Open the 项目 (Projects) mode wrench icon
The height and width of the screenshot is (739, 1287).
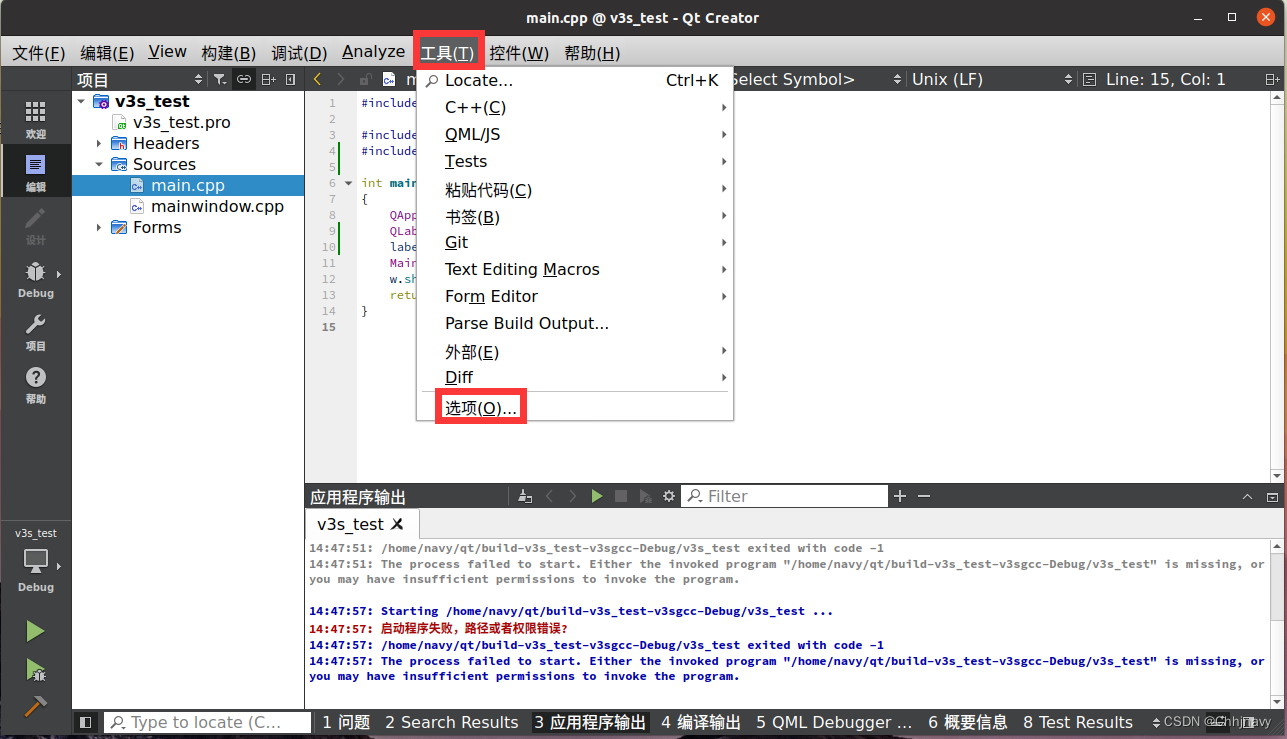[35, 332]
